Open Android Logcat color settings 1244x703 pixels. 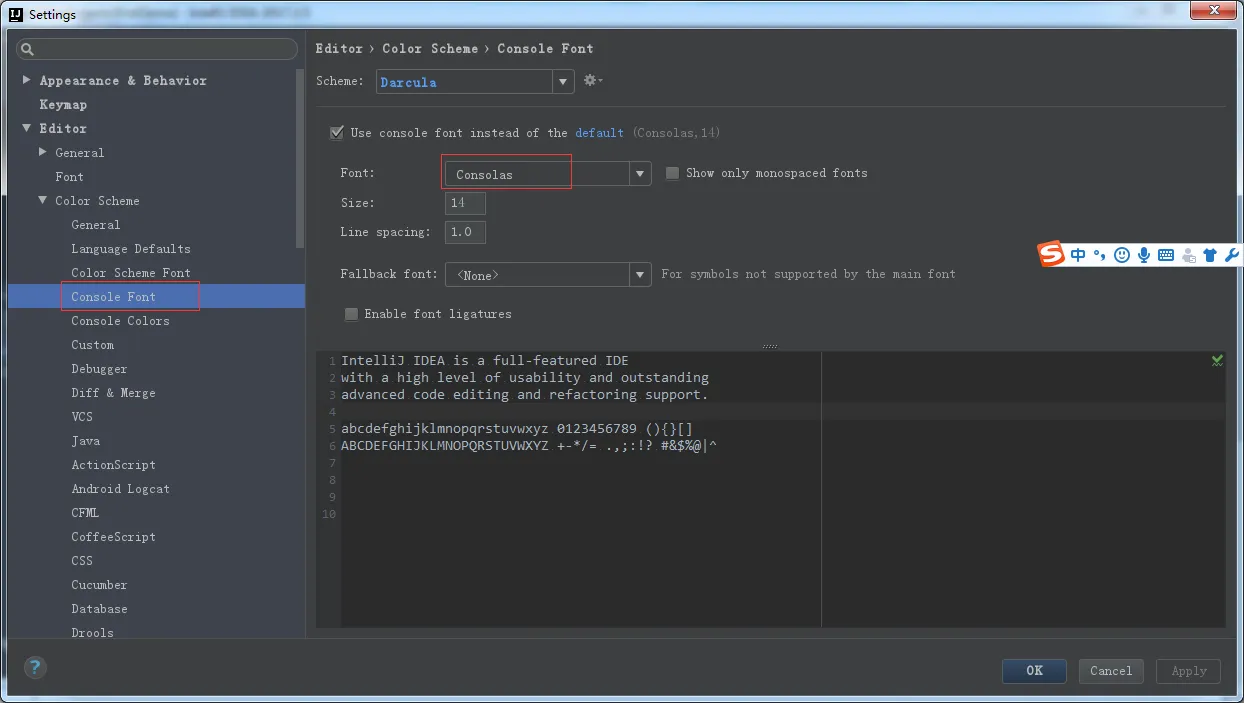[x=120, y=488]
